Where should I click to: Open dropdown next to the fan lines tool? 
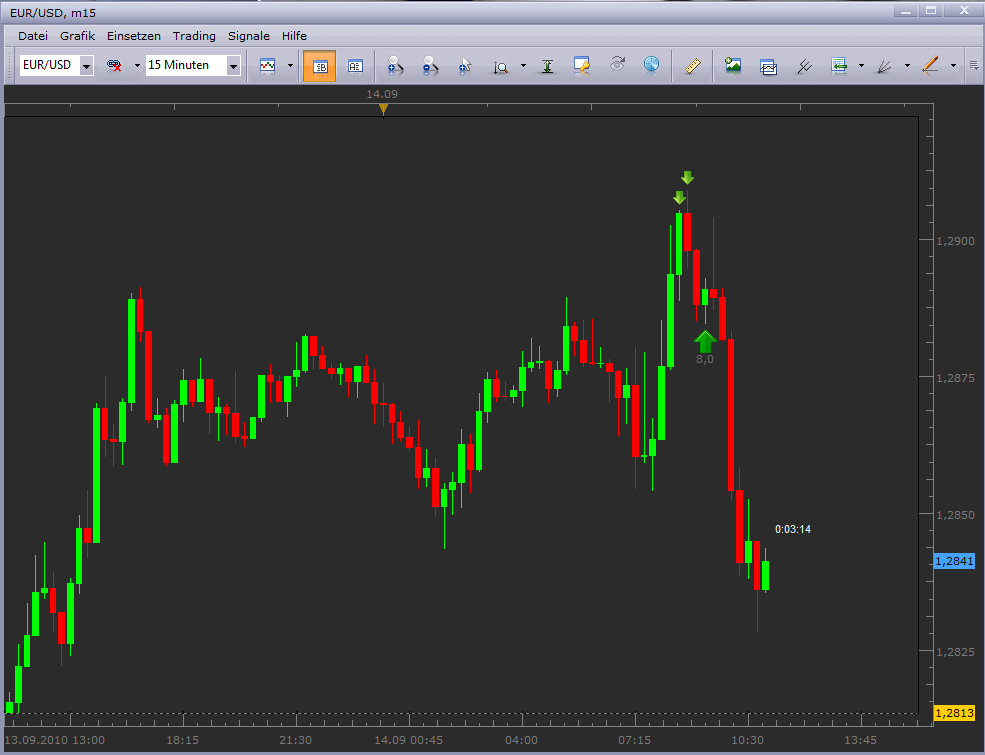[x=907, y=65]
